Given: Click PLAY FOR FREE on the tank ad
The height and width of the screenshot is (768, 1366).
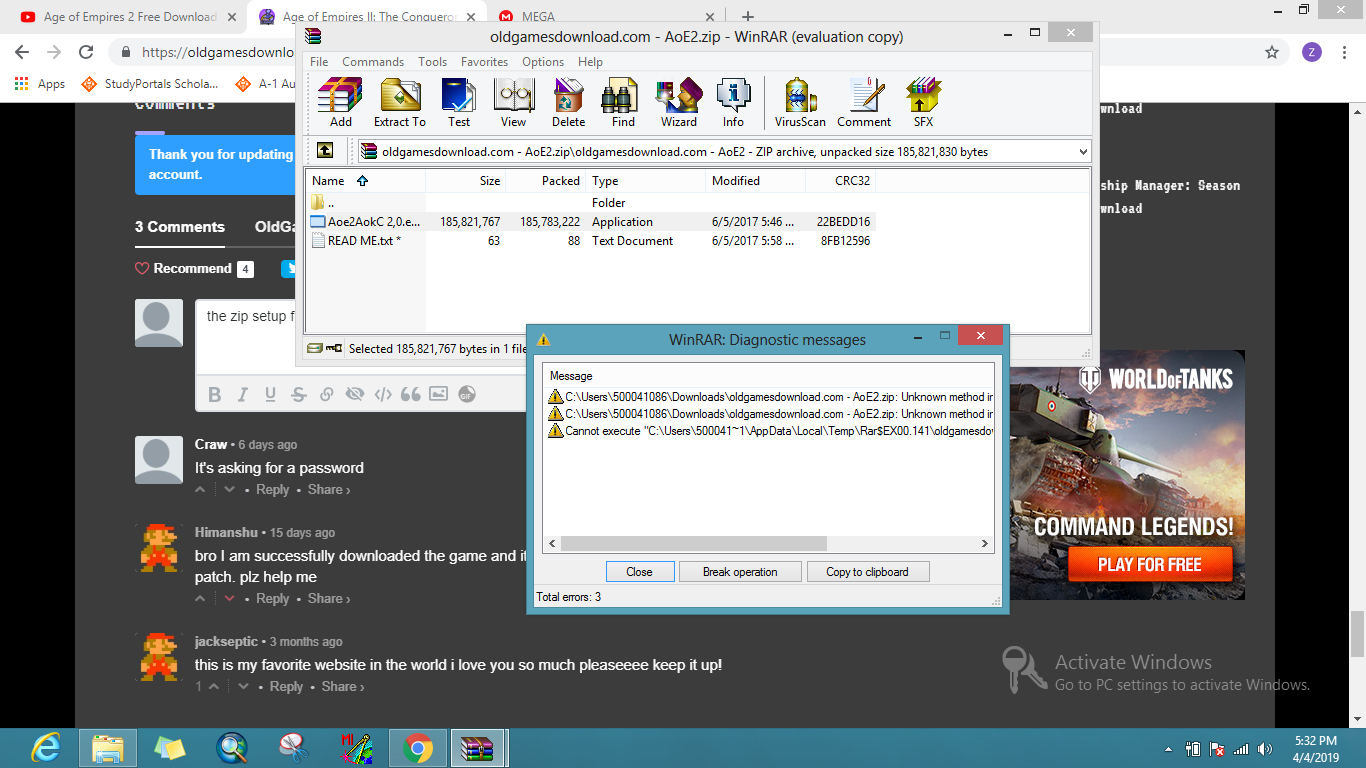Looking at the screenshot, I should coord(1149,565).
